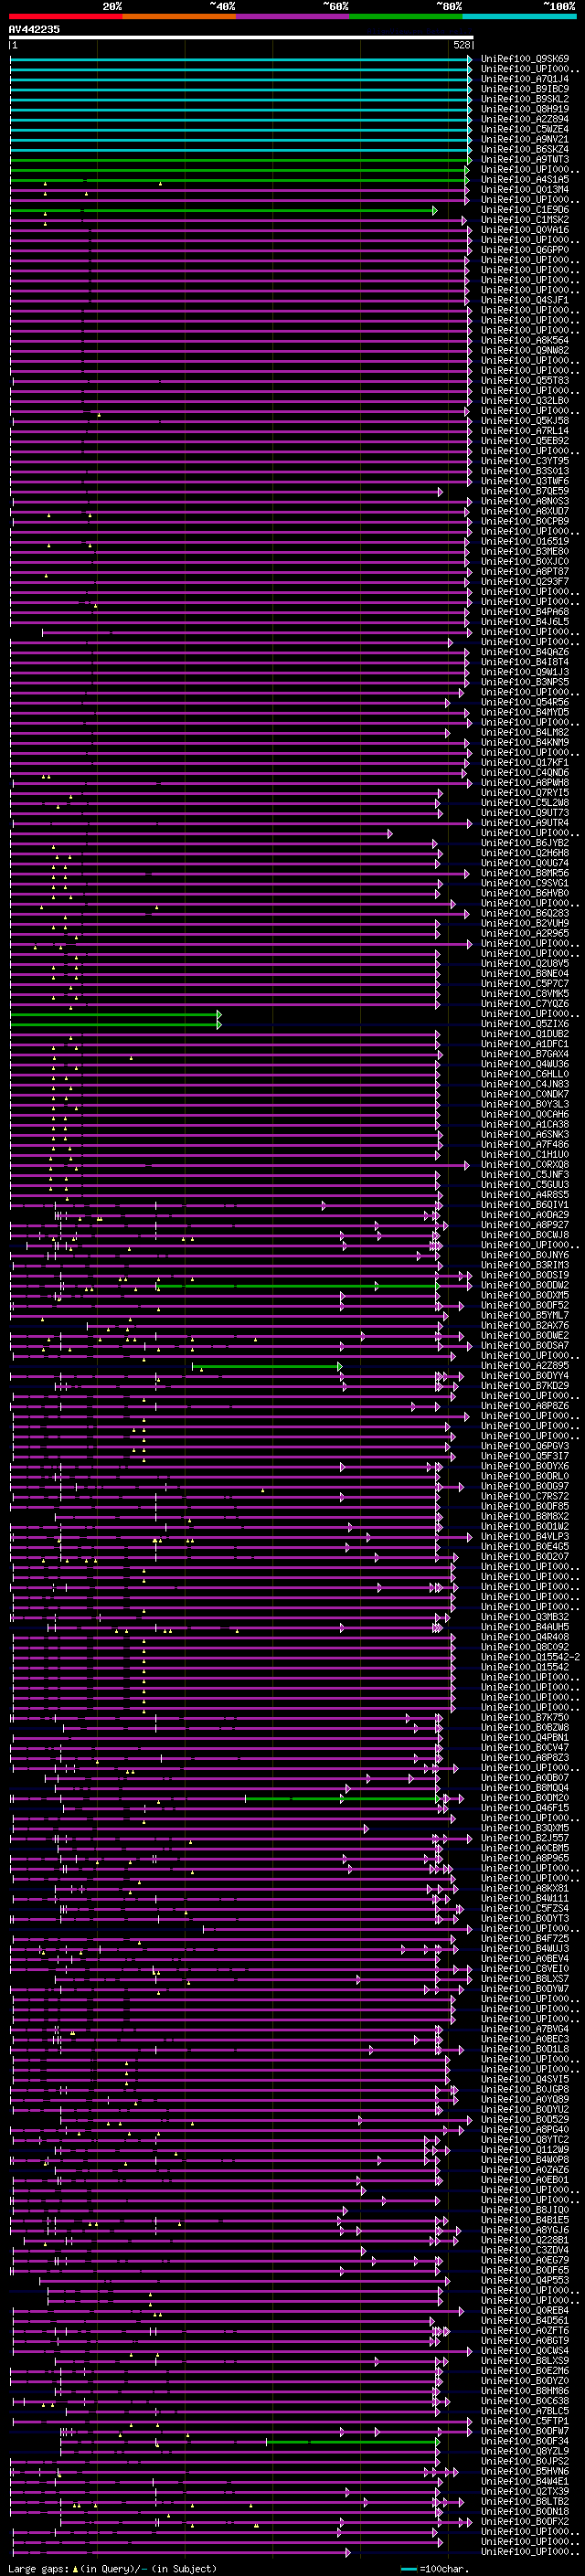The width and height of the screenshot is (585, 2576).
Task: Click the orange ~40% identity legend bar
Action: click(178, 16)
